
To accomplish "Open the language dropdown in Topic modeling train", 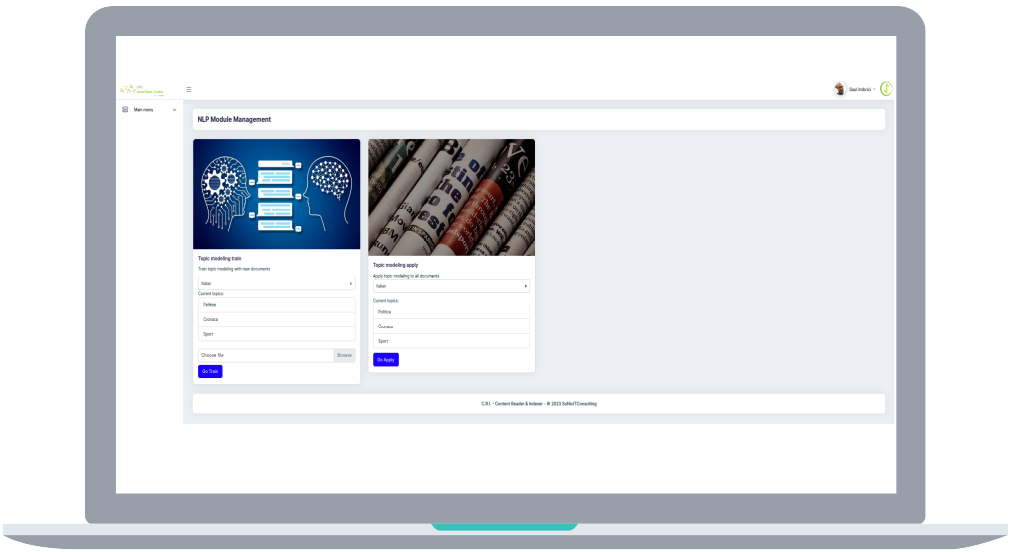I will (x=276, y=283).
